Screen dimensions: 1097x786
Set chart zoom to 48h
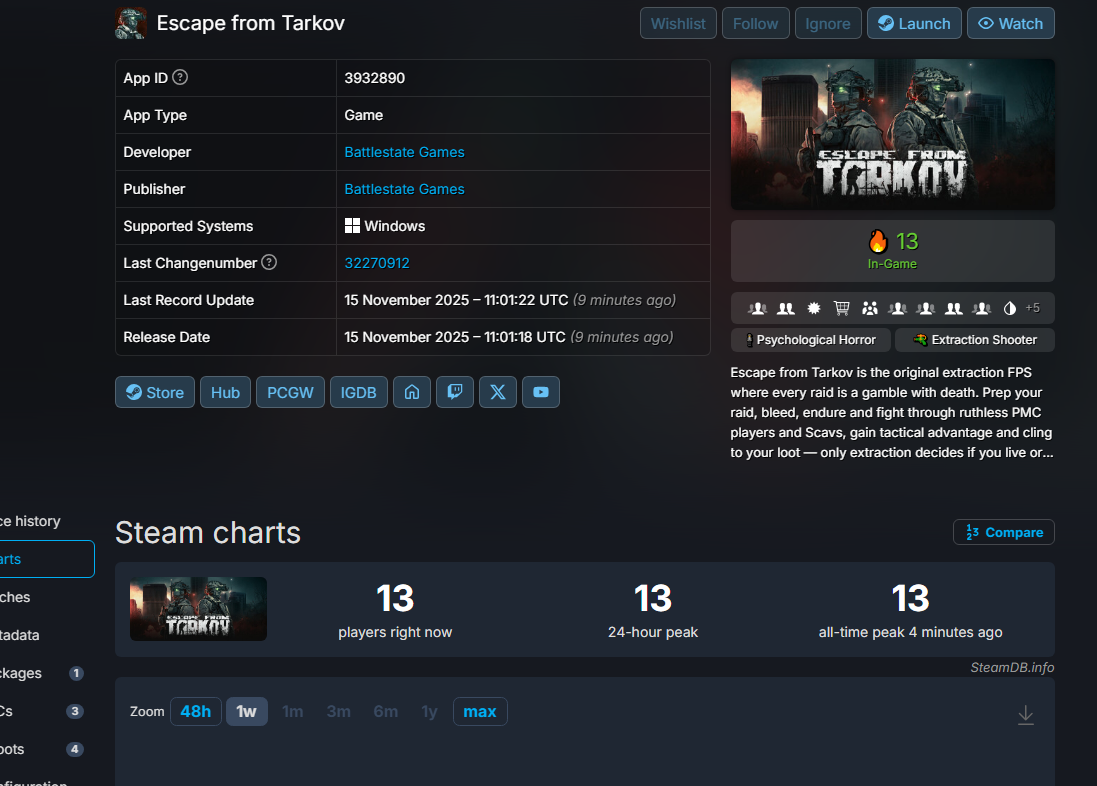(x=196, y=711)
